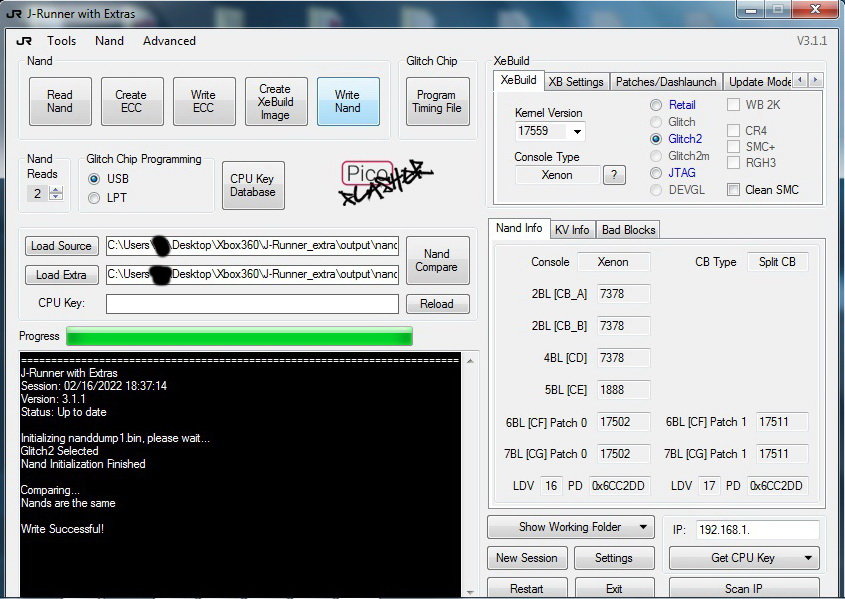Click Scan IP button
This screenshot has width=845, height=599.
744,588
